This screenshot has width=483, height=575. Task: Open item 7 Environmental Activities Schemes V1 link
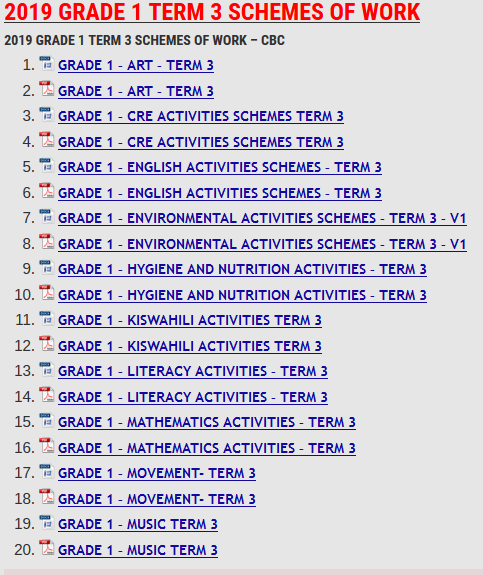pyautogui.click(x=262, y=218)
